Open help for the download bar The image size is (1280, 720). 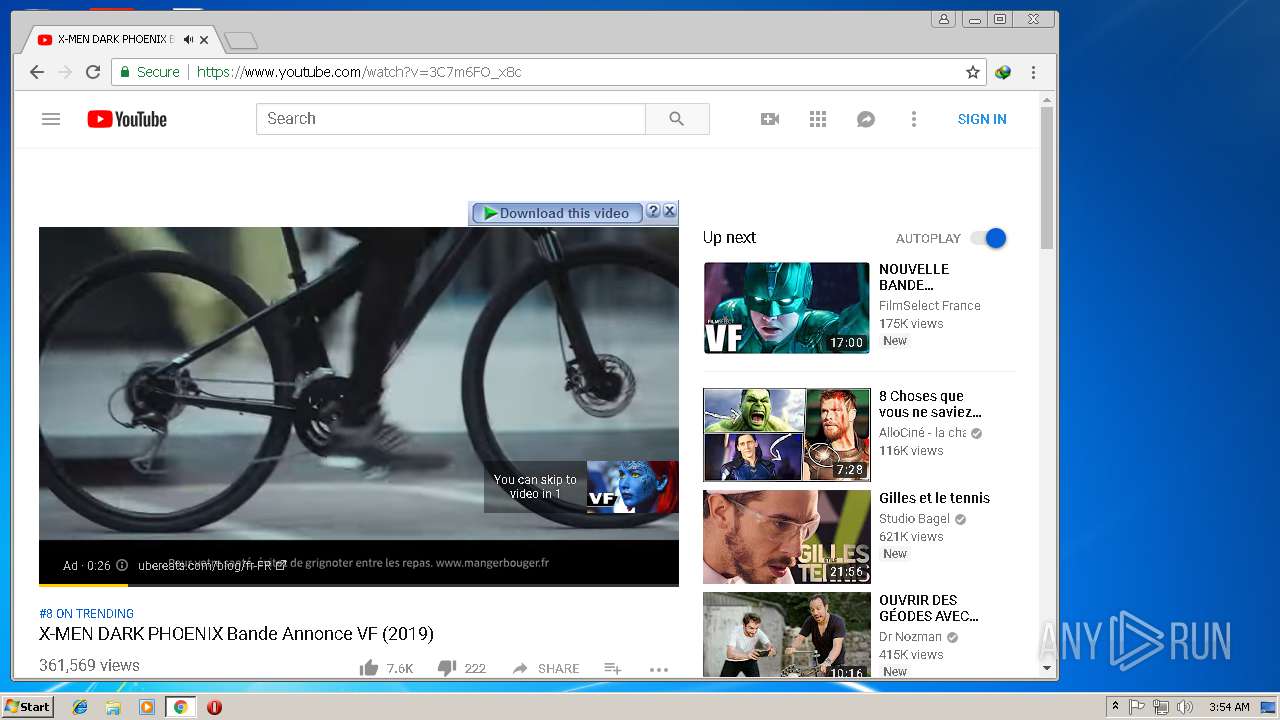(653, 211)
